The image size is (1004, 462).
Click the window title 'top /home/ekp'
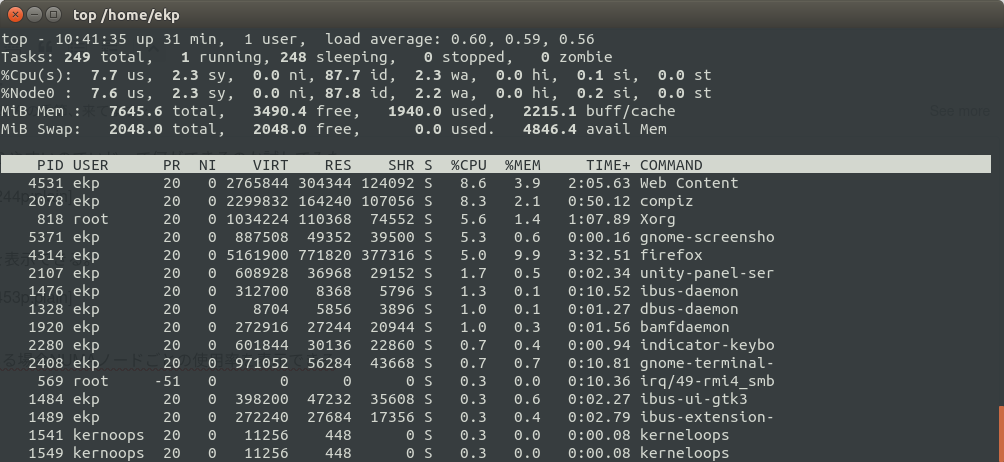126,14
